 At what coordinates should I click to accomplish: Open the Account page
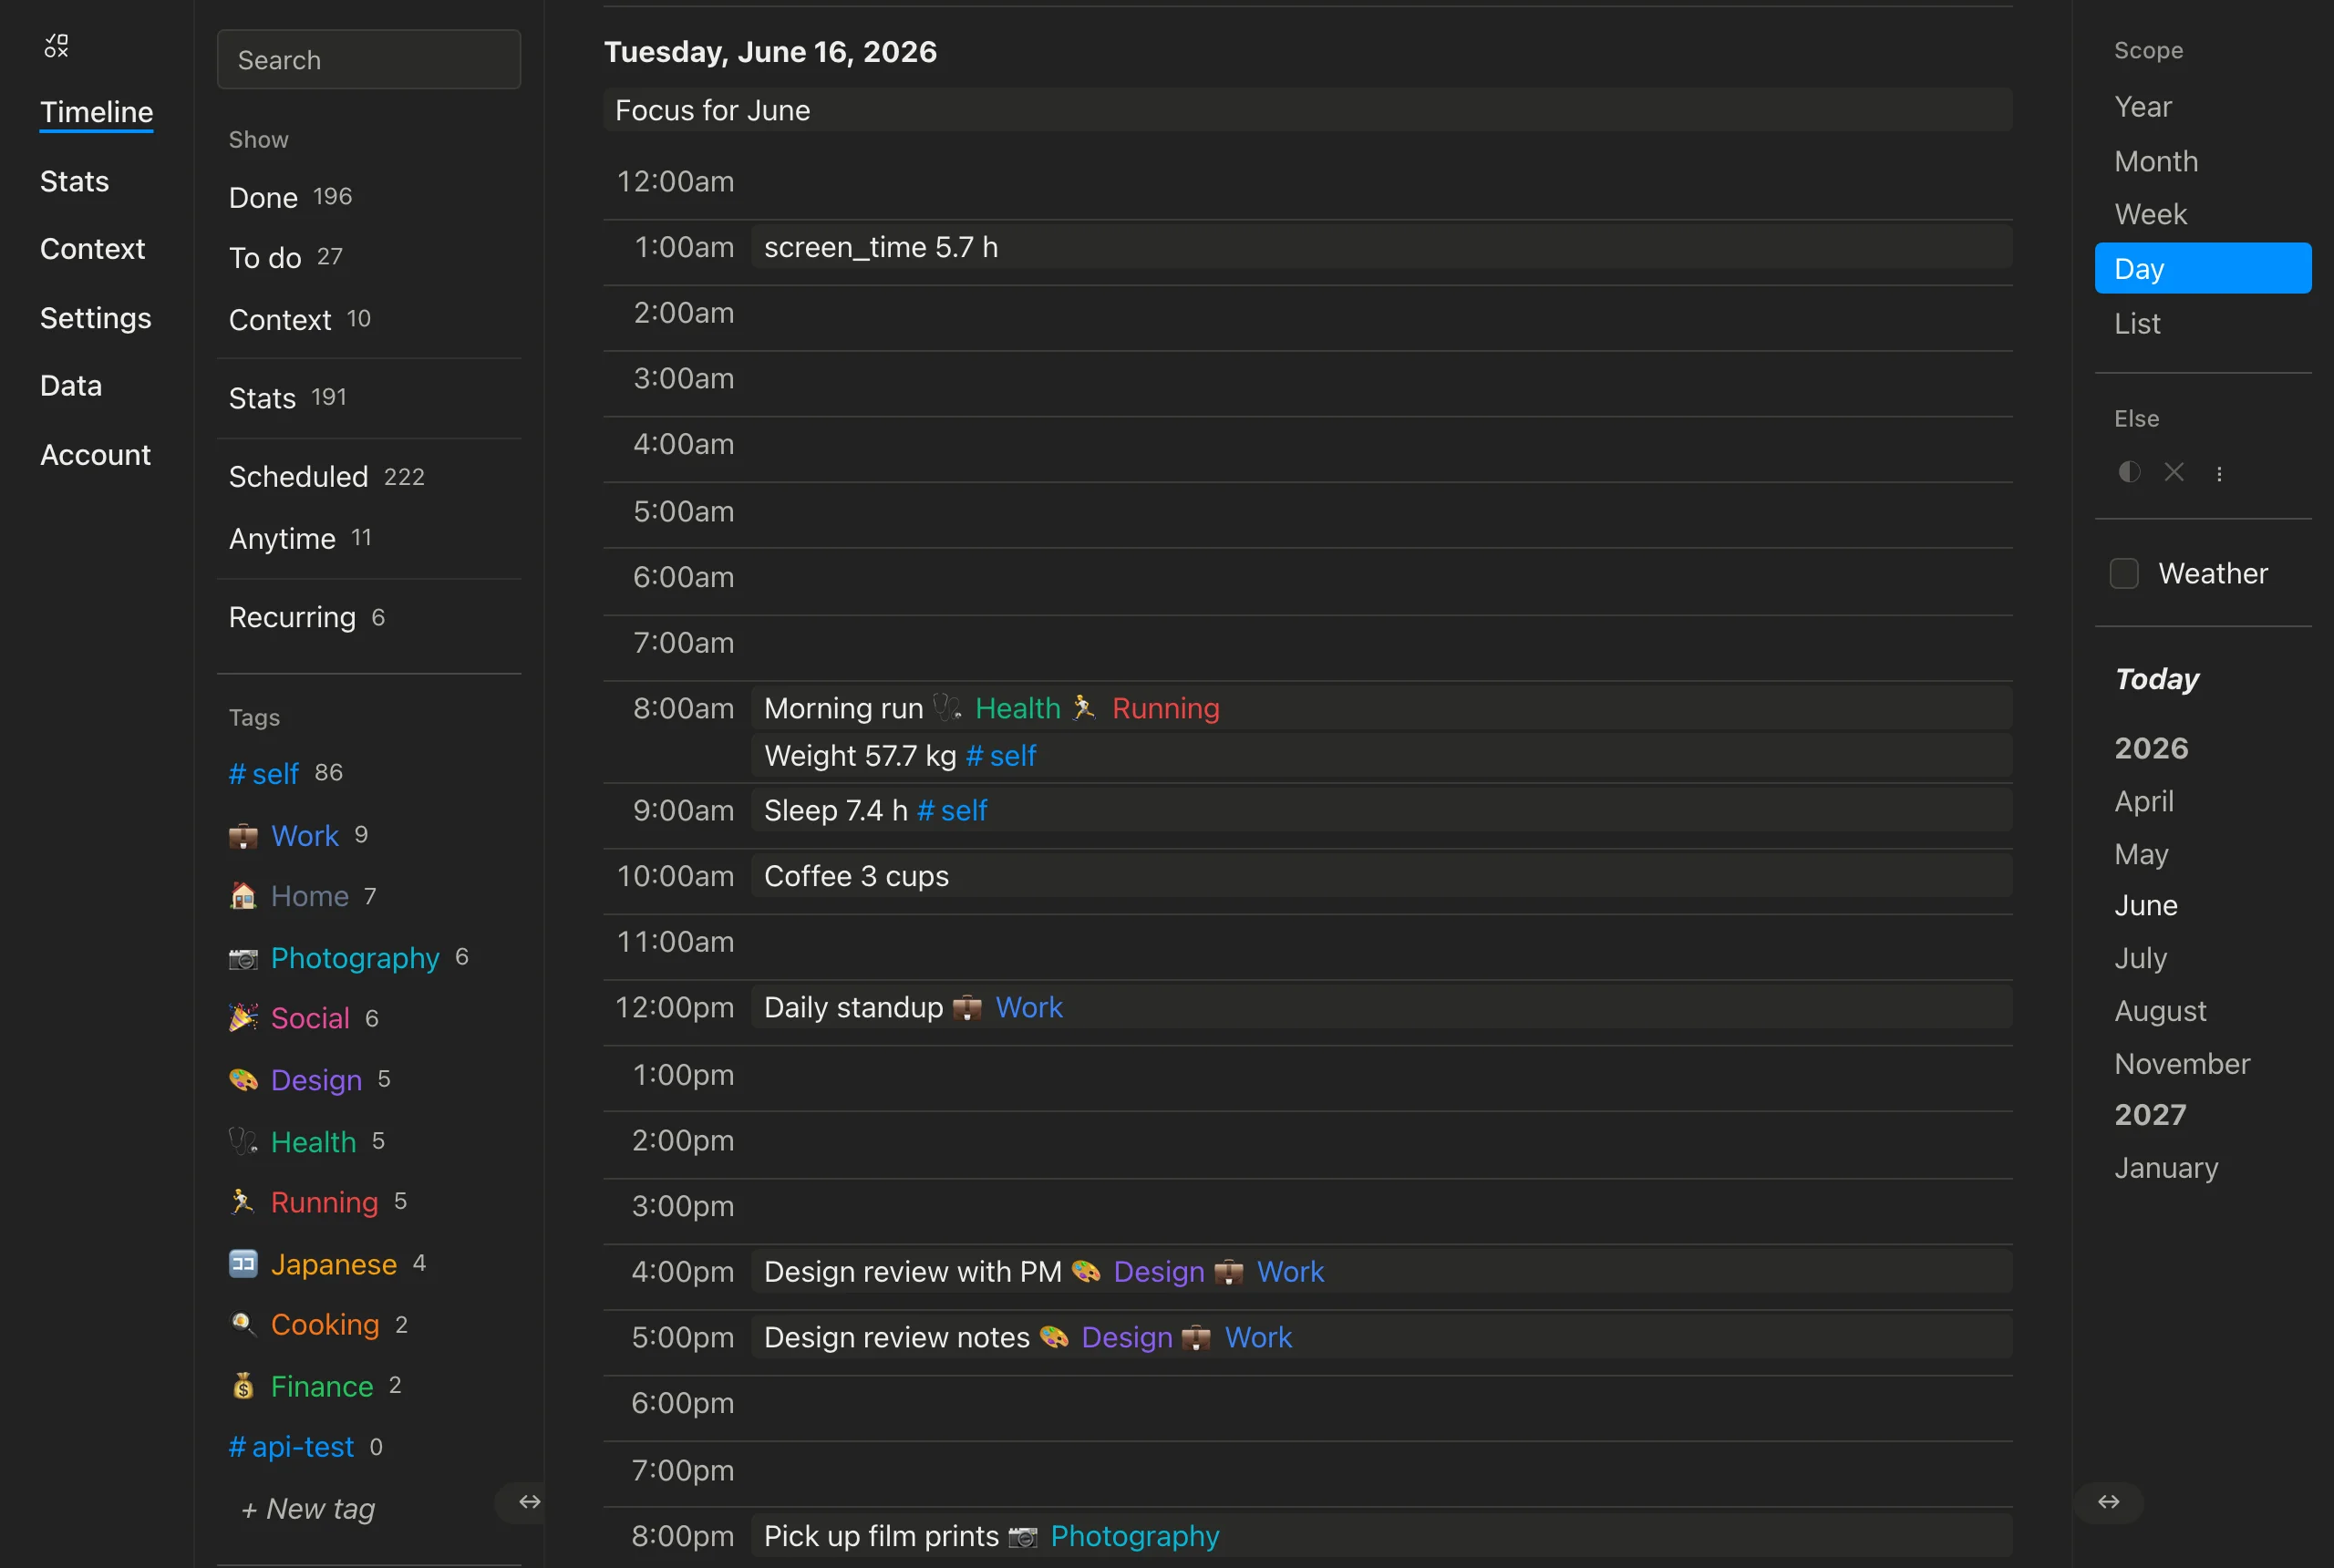pos(95,455)
